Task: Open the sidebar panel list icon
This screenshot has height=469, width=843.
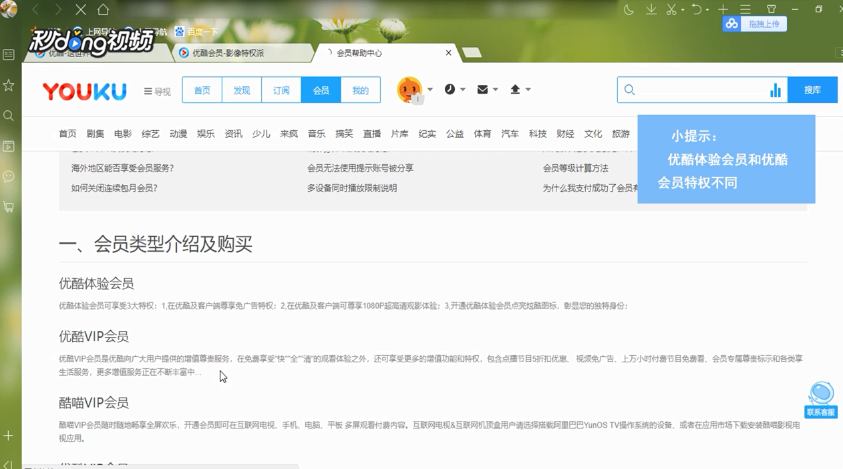Action: [9, 54]
